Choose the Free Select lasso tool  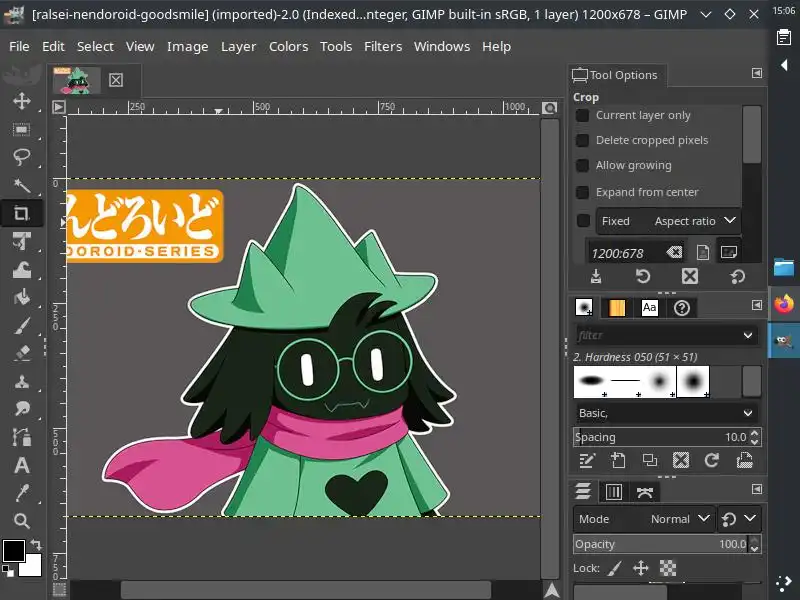click(21, 157)
